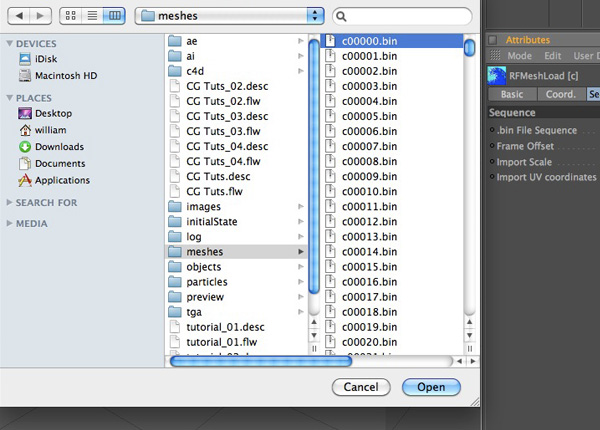Viewport: 600px width, 430px height.
Task: Open the particles folder
Action: [x=236, y=282]
